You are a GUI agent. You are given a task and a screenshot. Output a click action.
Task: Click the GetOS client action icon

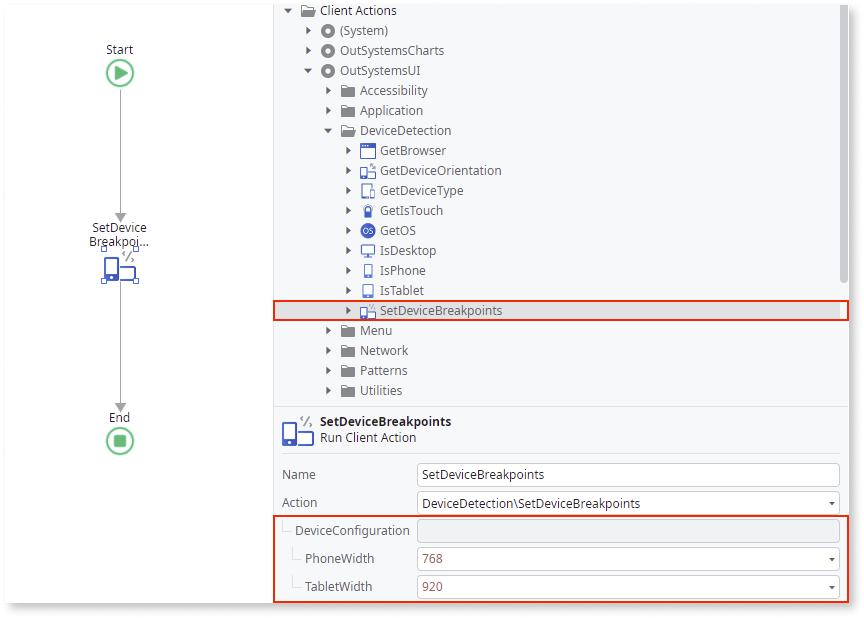click(367, 230)
